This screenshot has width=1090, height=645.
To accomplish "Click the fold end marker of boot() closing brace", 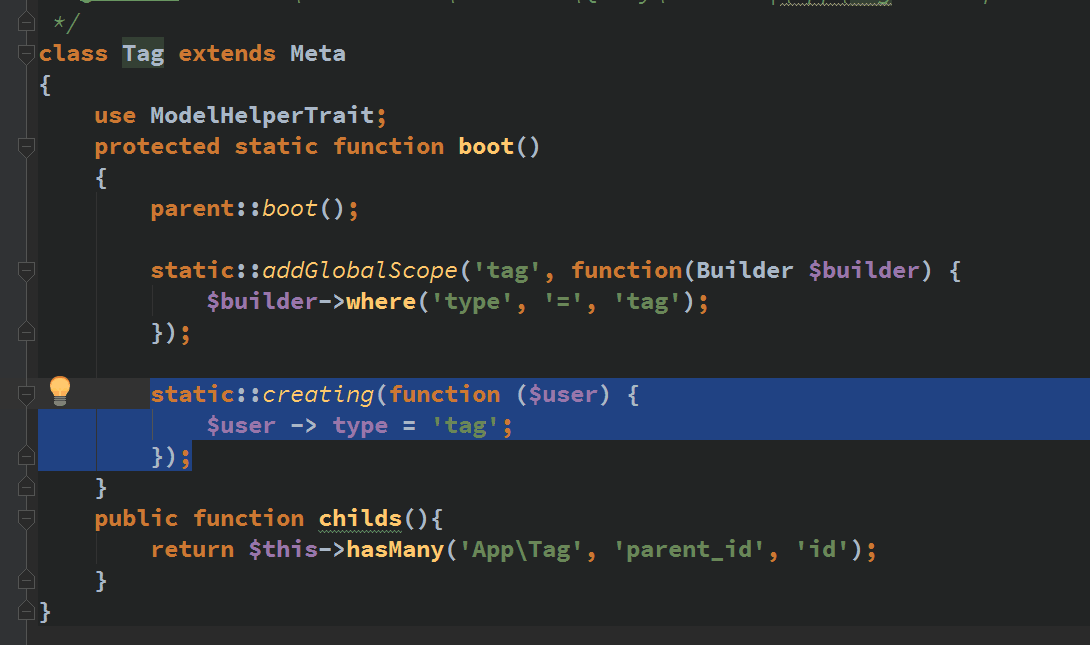I will (x=27, y=487).
